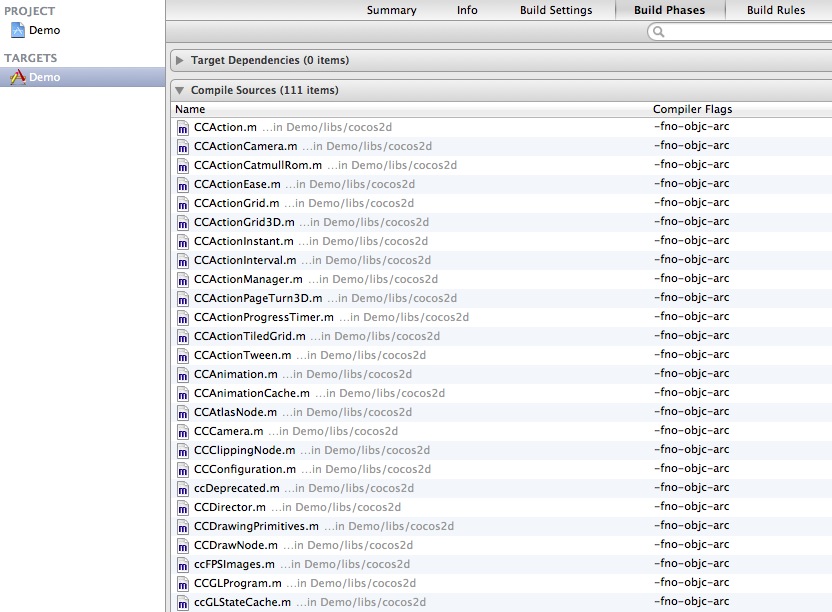Click the CCActionTiledGrid.m file icon

point(183,337)
